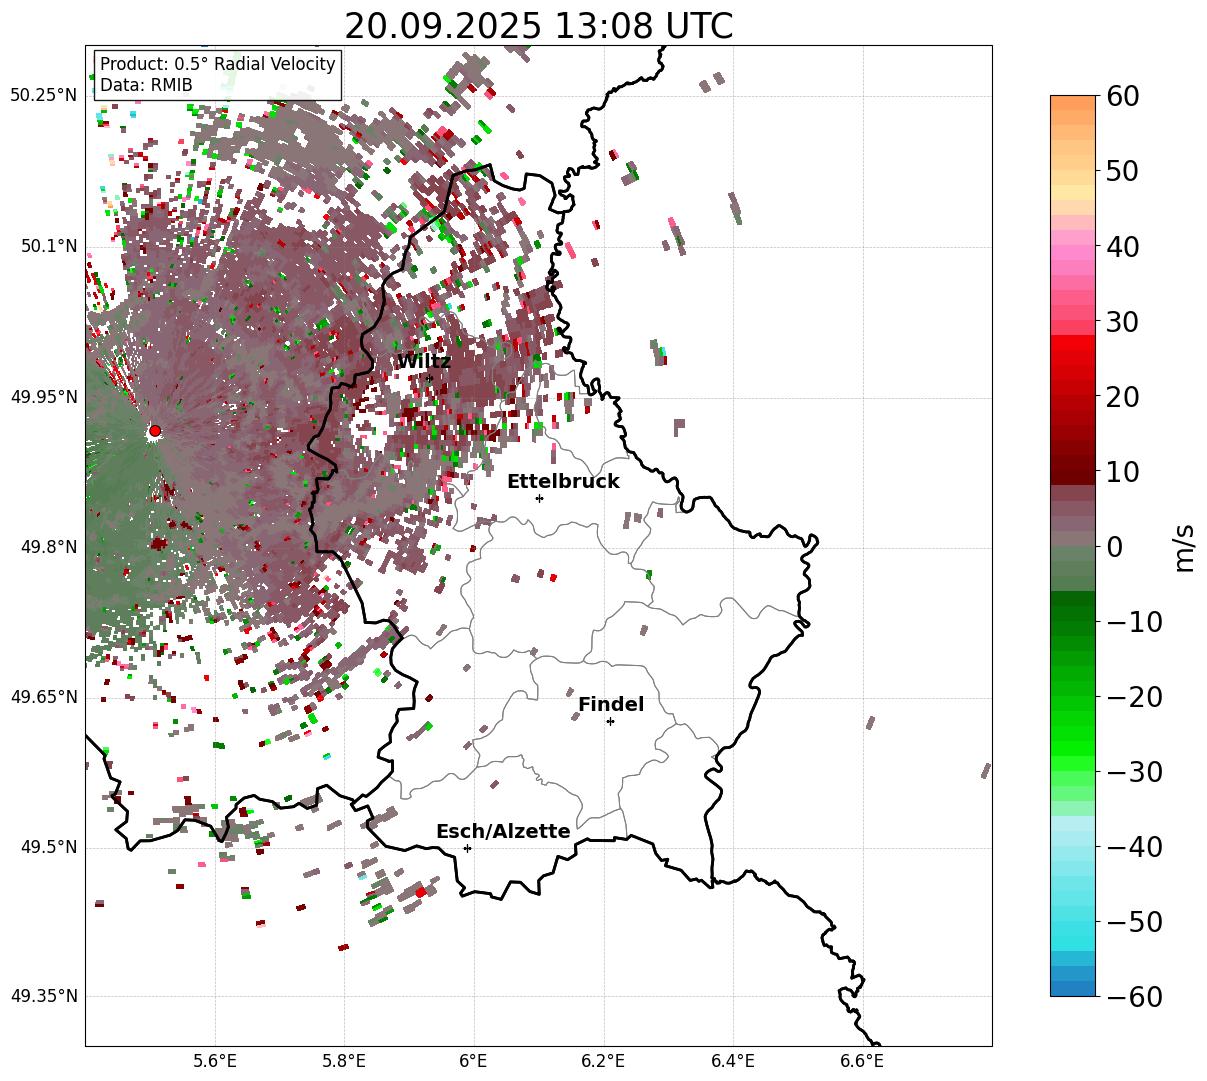Click the 6.2°E longitude label

(x=603, y=1060)
